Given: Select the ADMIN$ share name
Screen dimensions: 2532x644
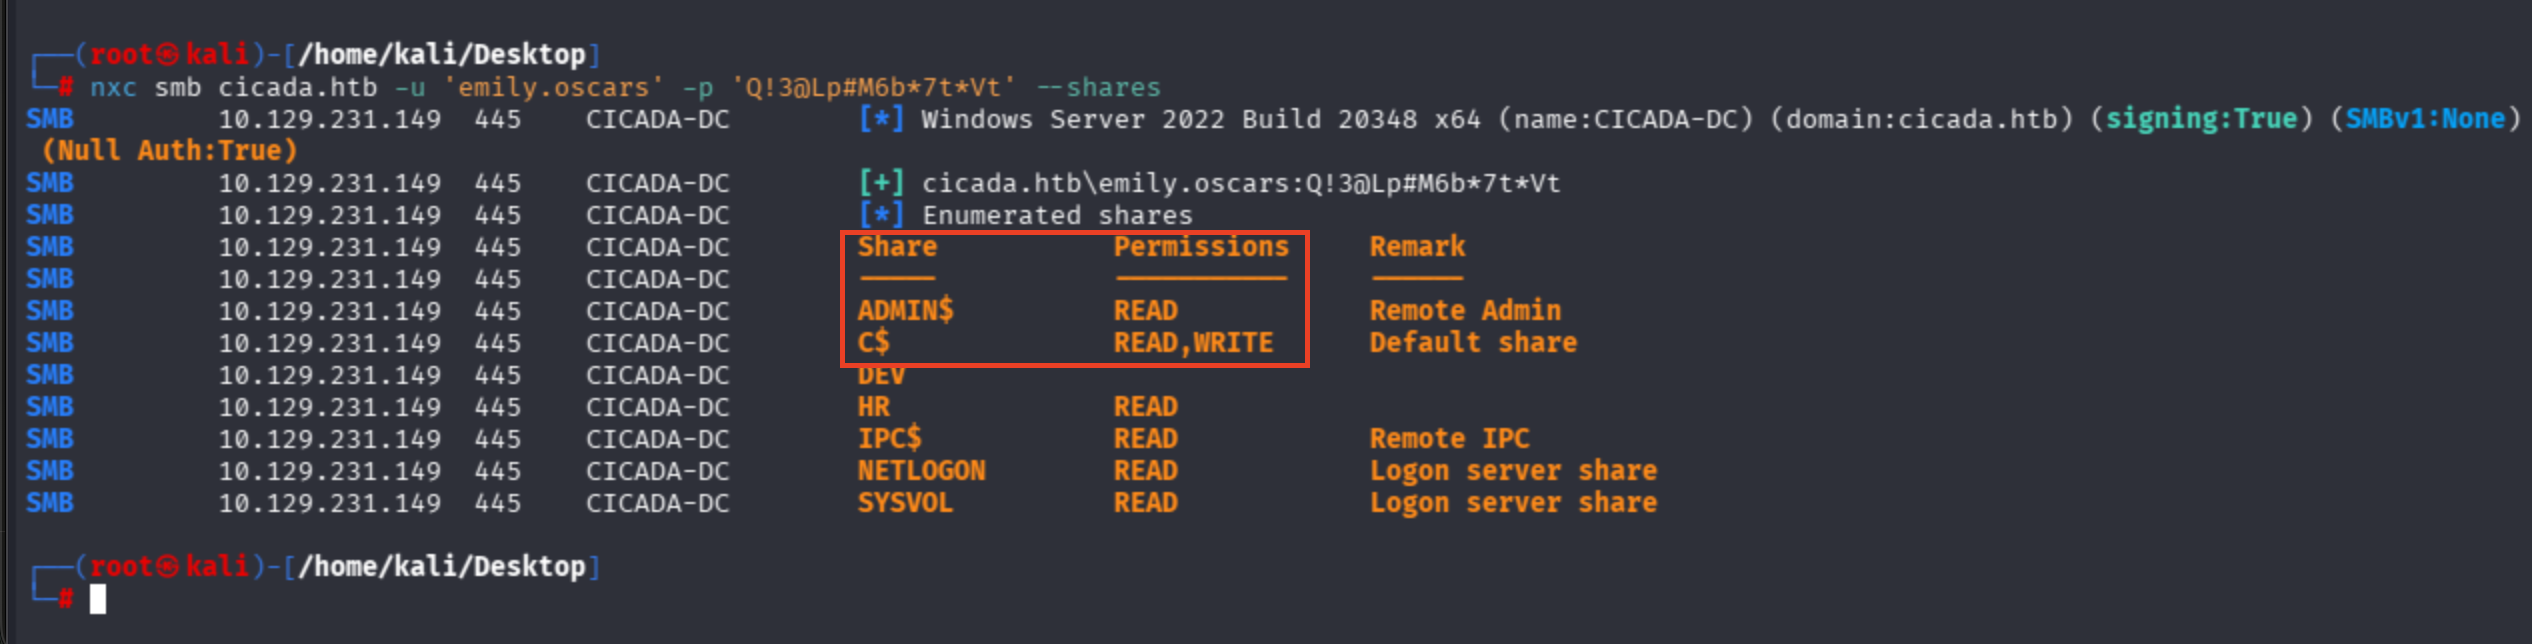Looking at the screenshot, I should [905, 311].
